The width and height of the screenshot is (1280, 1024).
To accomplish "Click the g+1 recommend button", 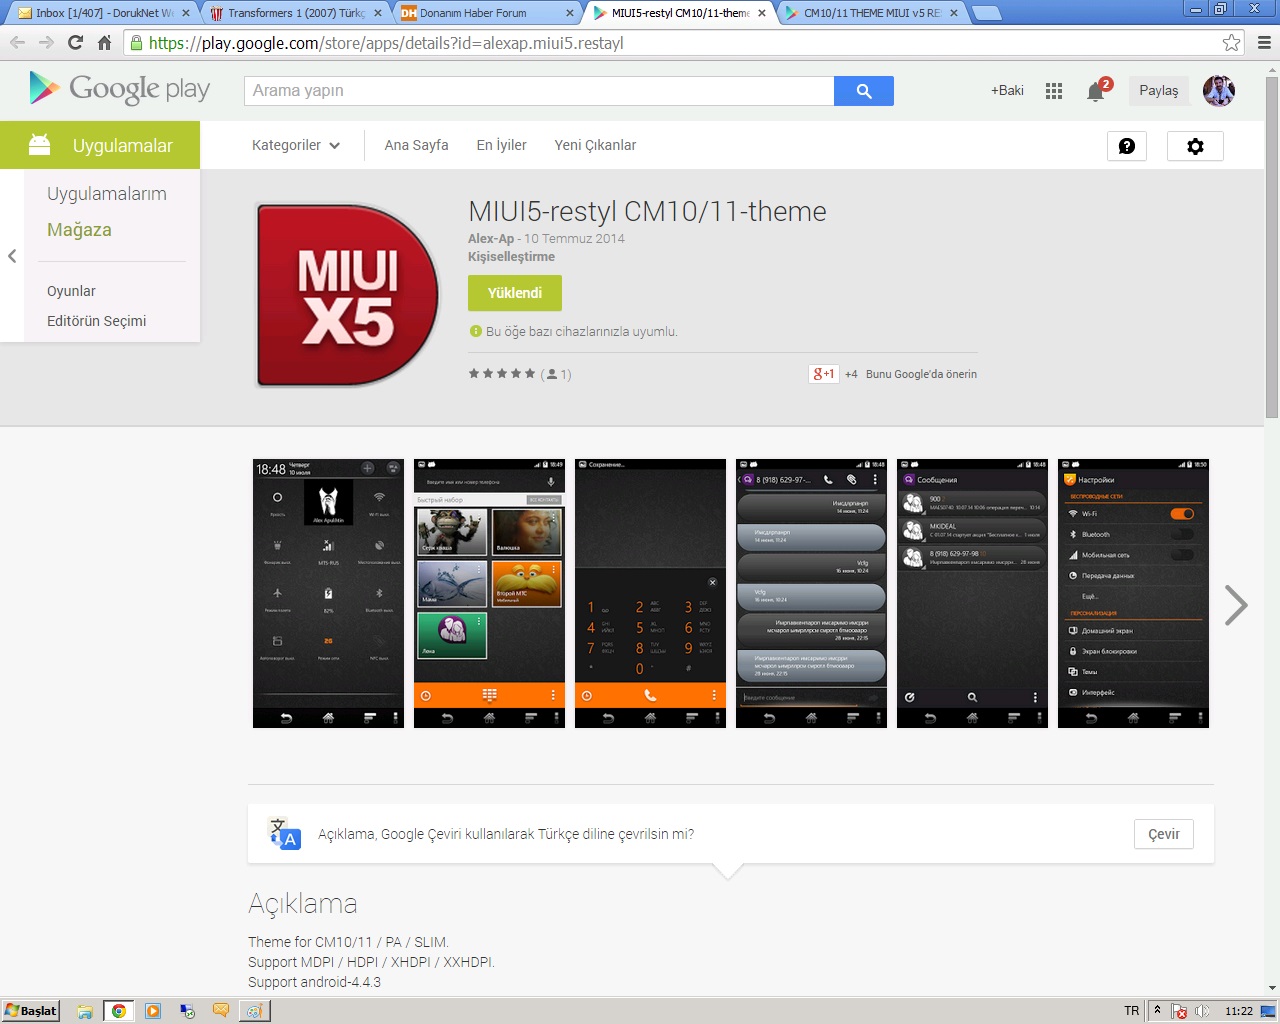I will coord(824,374).
